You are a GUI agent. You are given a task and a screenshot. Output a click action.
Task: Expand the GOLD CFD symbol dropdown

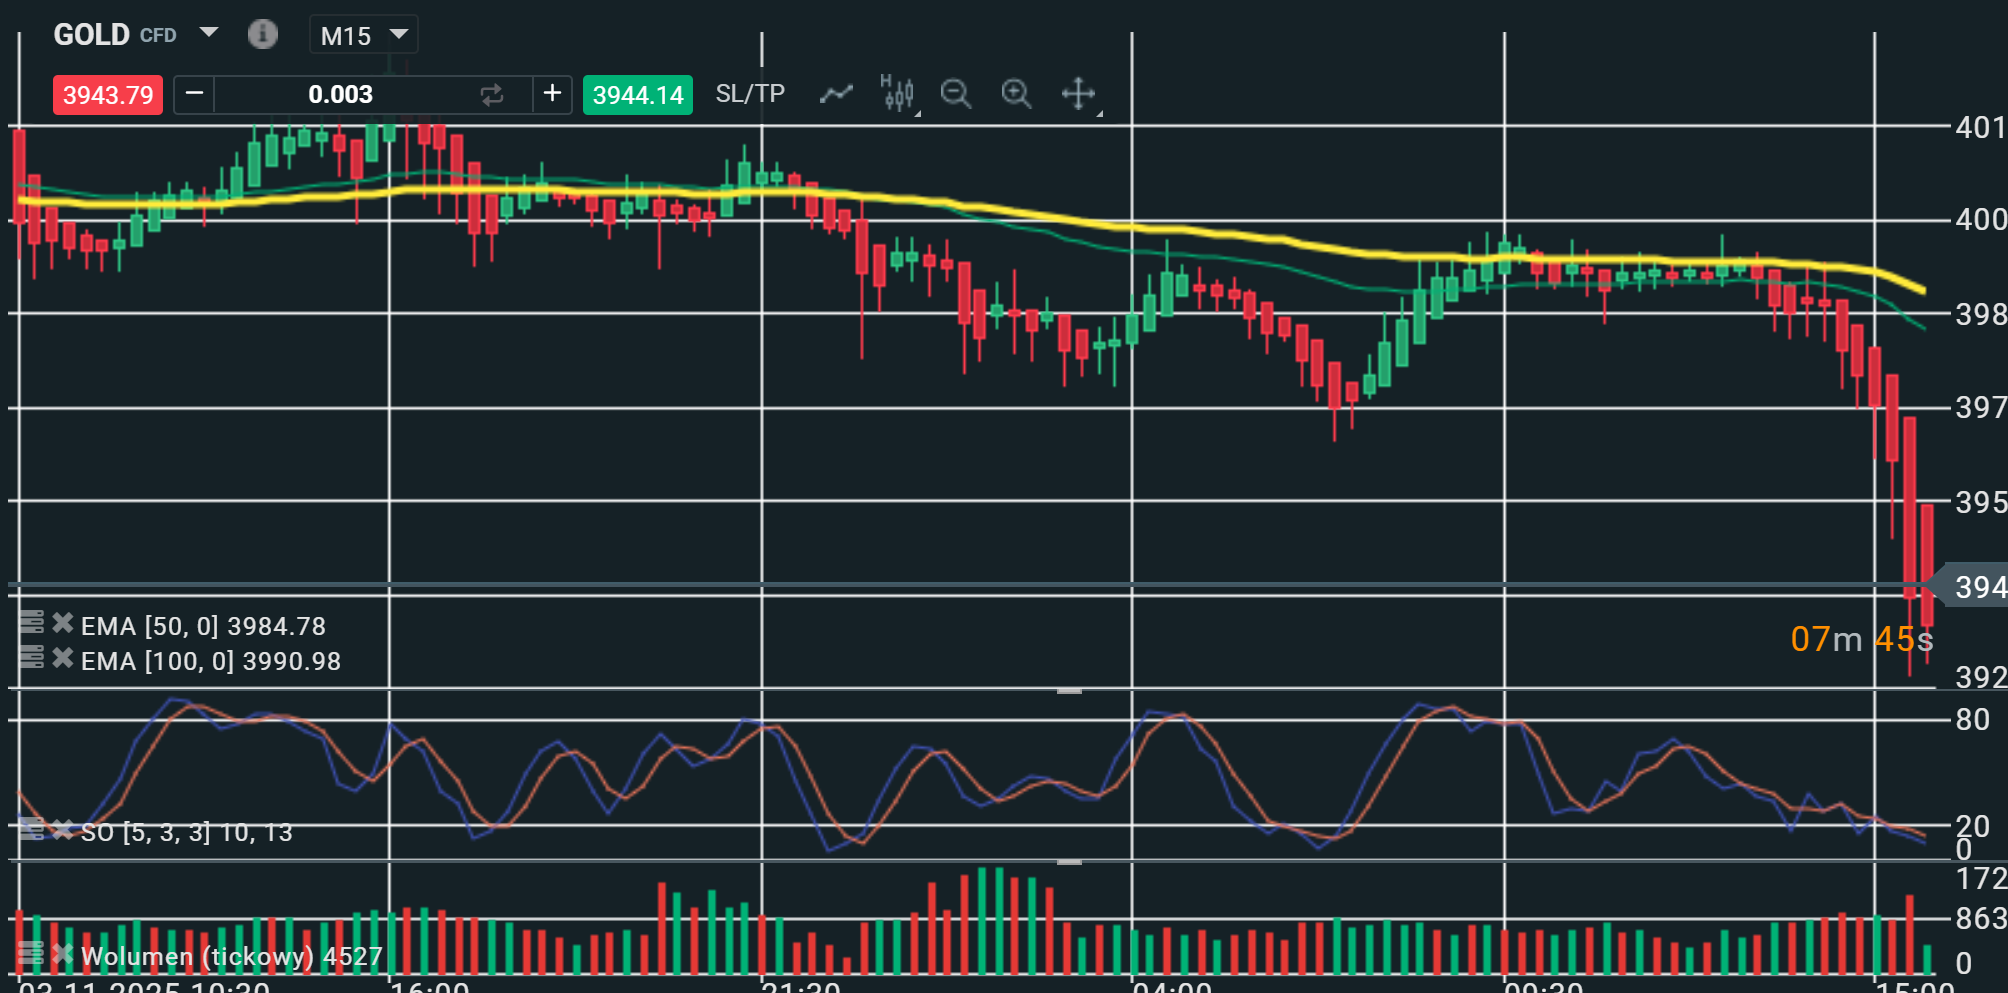[209, 33]
